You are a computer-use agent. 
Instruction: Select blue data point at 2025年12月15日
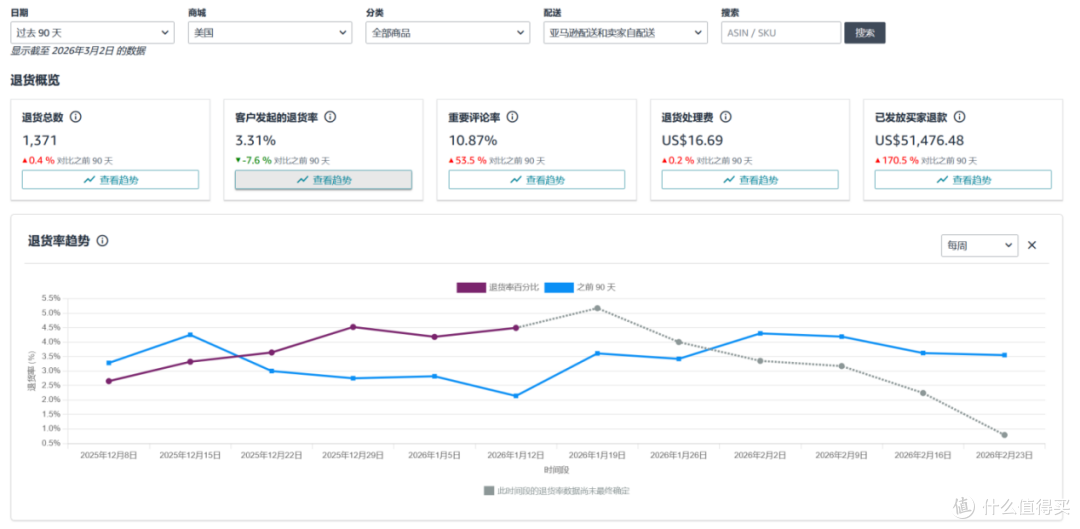click(190, 335)
